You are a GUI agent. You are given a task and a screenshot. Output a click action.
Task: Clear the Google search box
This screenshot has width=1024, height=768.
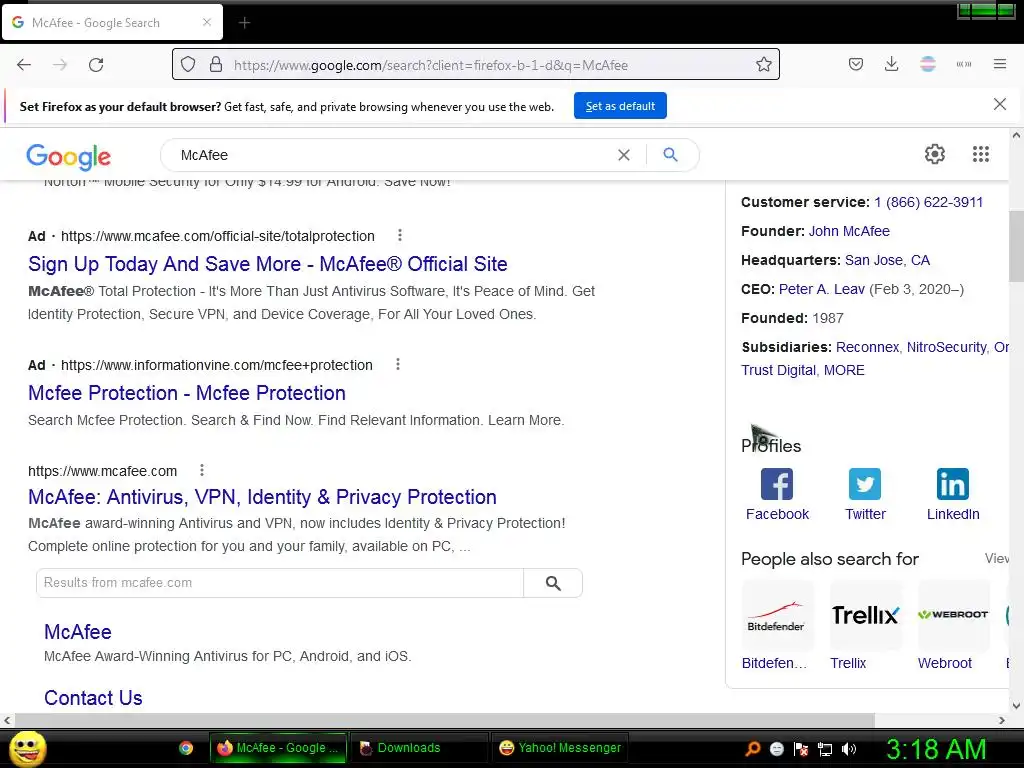[624, 155]
